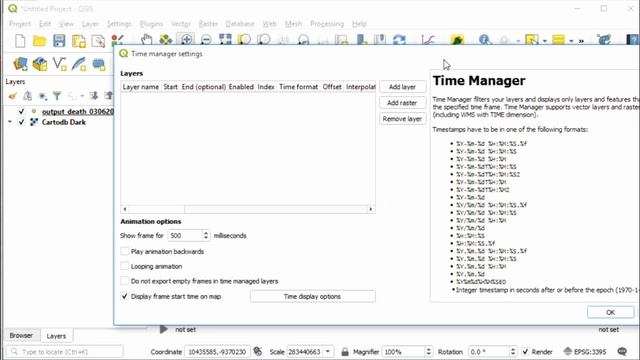Toggle the Render checkbox in status bar

pos(525,351)
